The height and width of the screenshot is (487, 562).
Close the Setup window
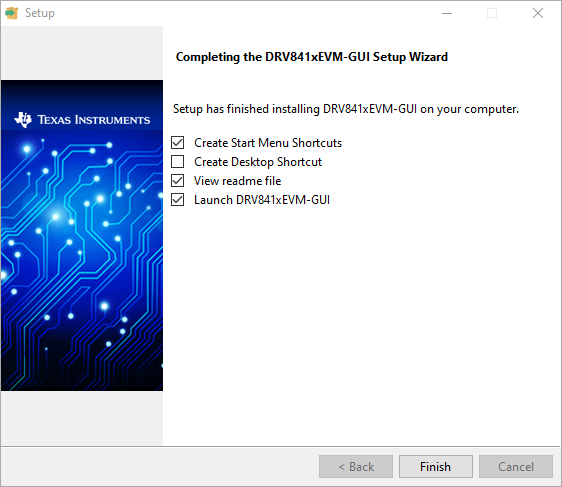(x=538, y=13)
